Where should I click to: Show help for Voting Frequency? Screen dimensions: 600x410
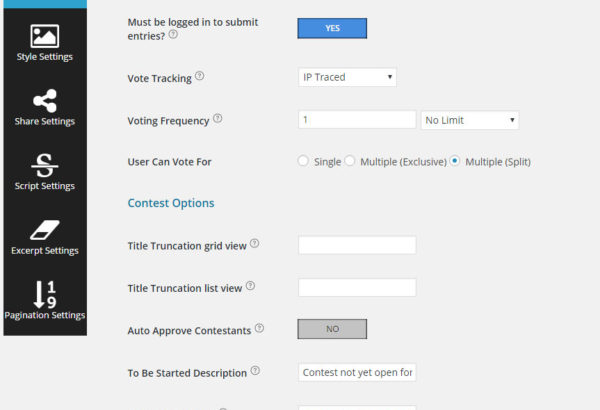click(217, 118)
